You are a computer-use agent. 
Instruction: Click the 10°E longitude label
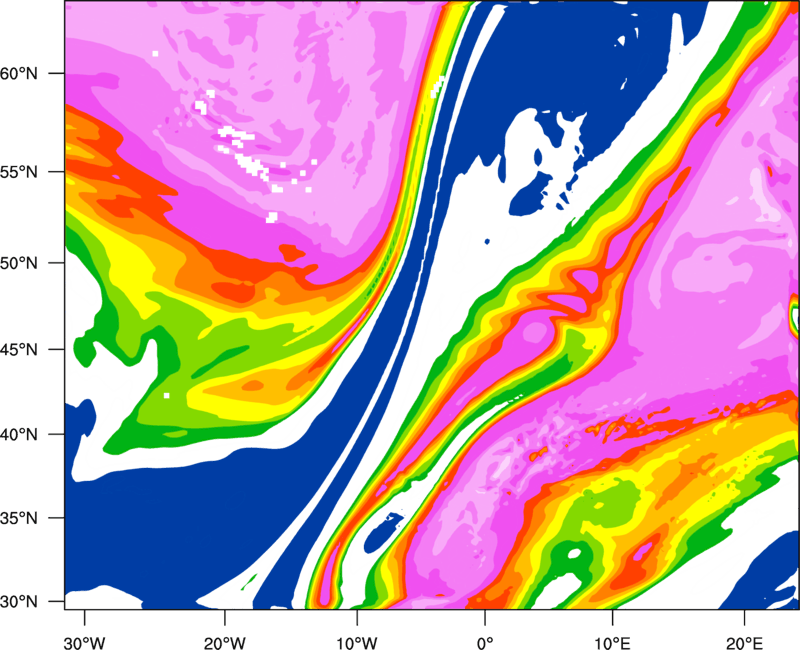(612, 643)
